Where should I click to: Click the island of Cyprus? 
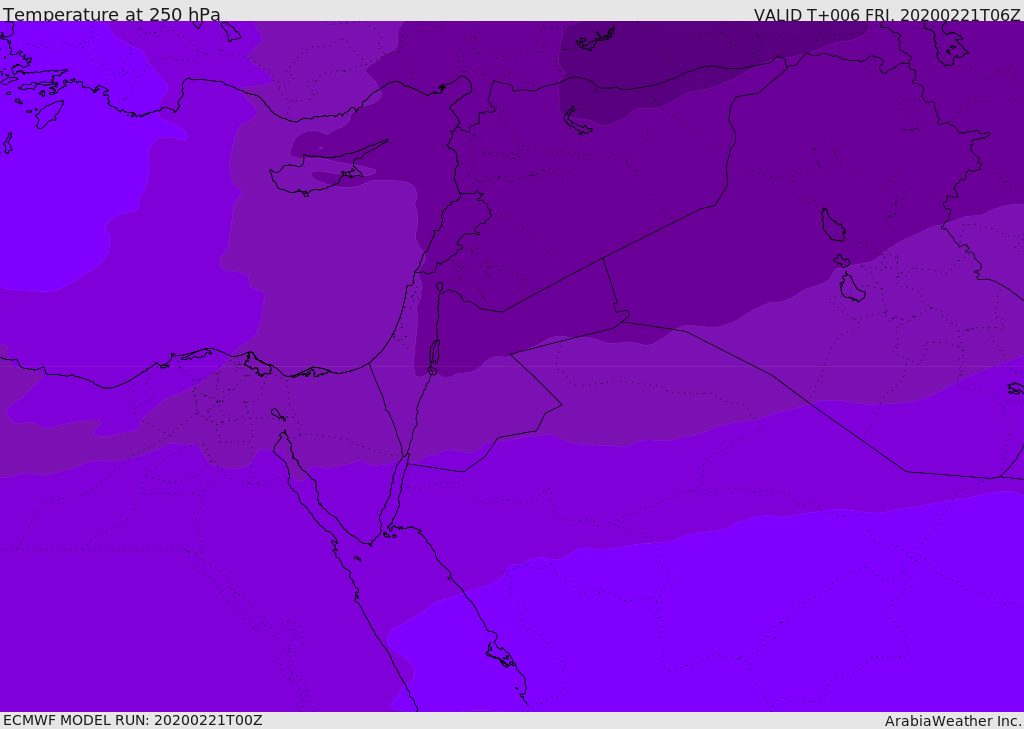coord(318,175)
